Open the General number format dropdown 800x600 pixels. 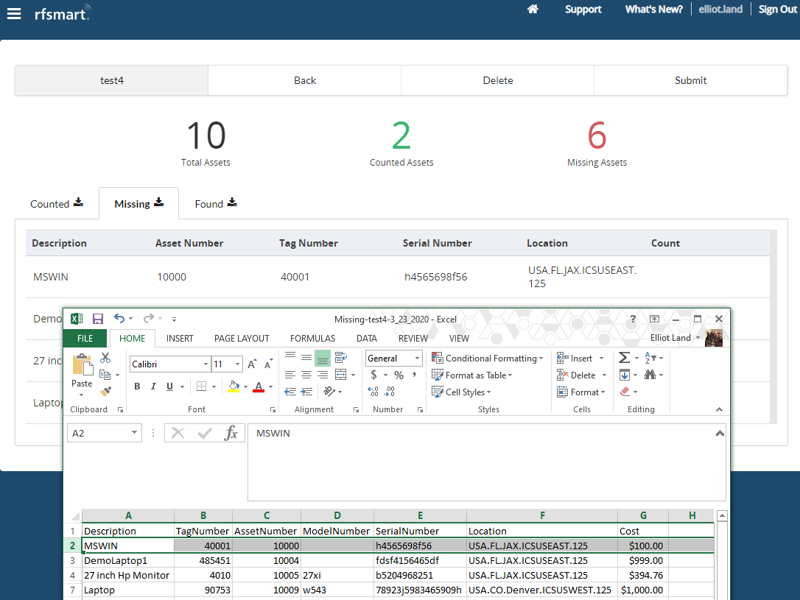(417, 358)
